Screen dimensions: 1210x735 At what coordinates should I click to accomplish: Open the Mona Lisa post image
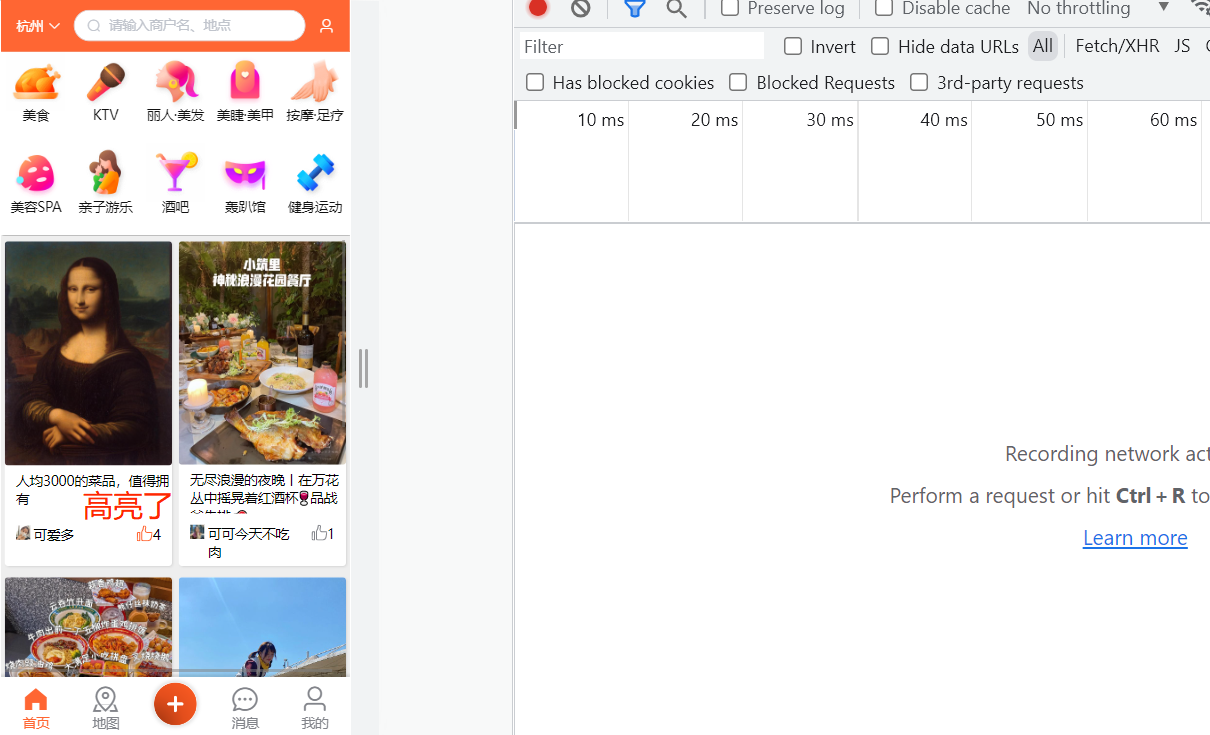[x=88, y=353]
